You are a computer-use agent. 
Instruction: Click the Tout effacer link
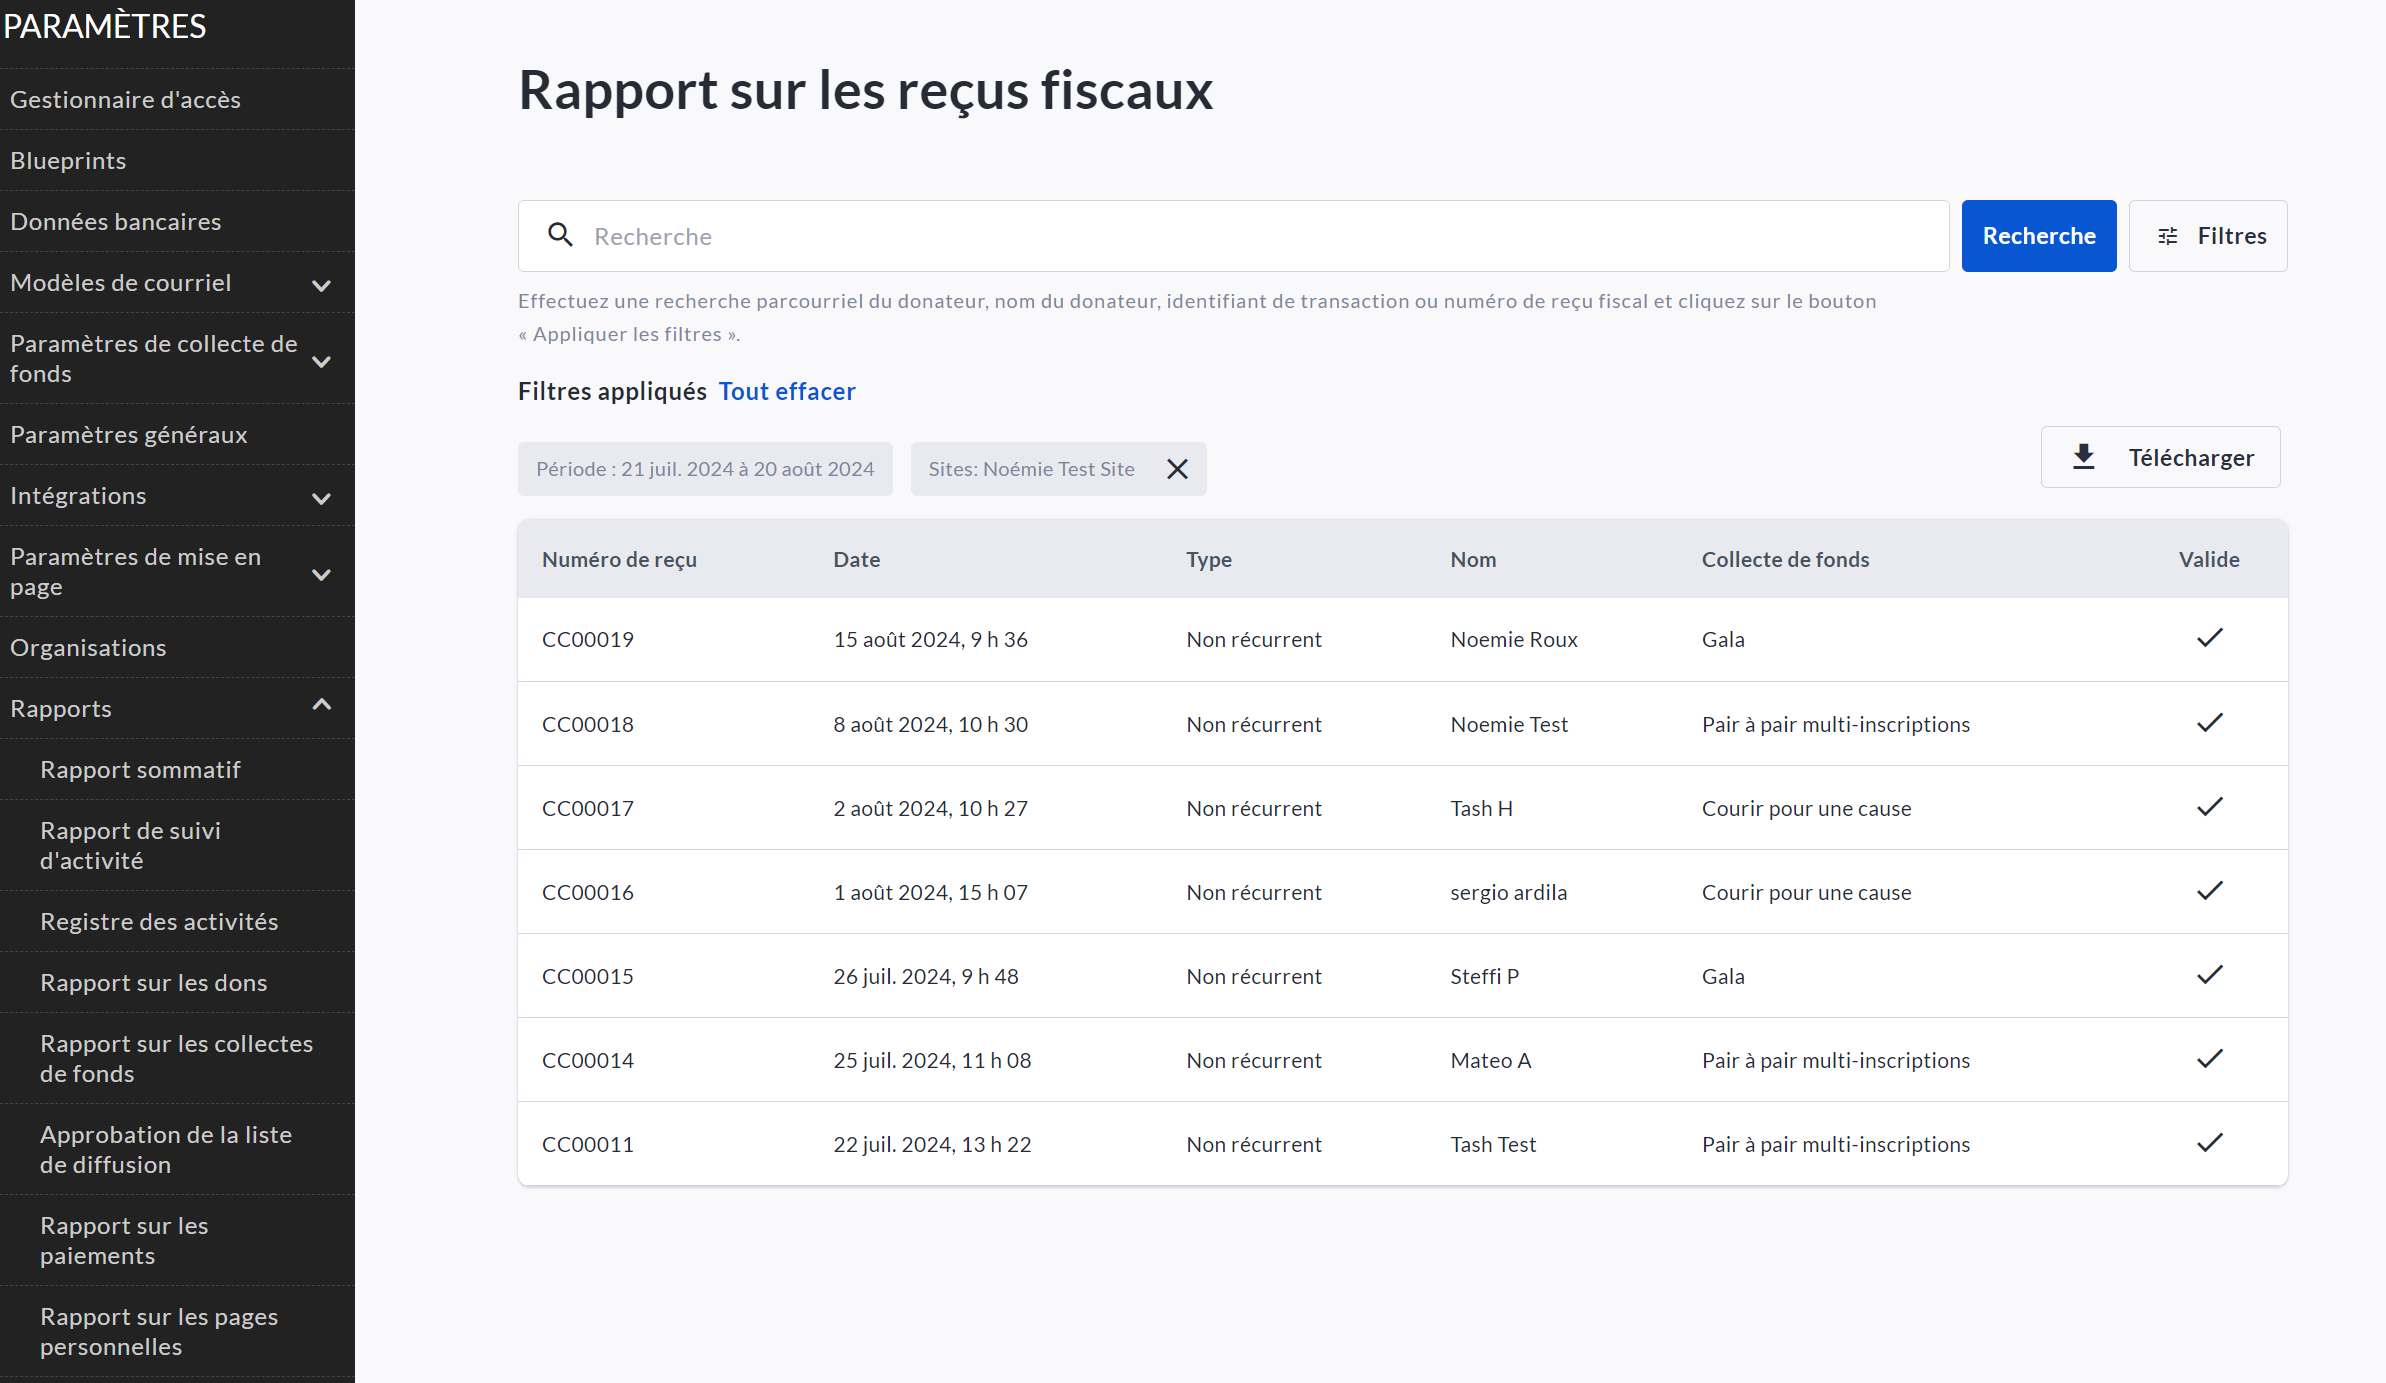pyautogui.click(x=787, y=391)
